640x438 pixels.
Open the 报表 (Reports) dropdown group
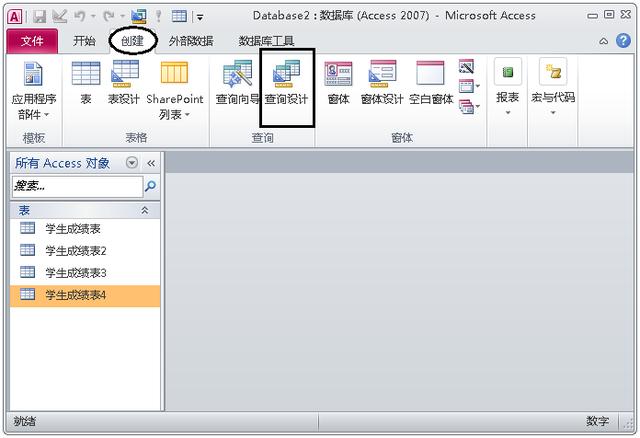click(507, 88)
